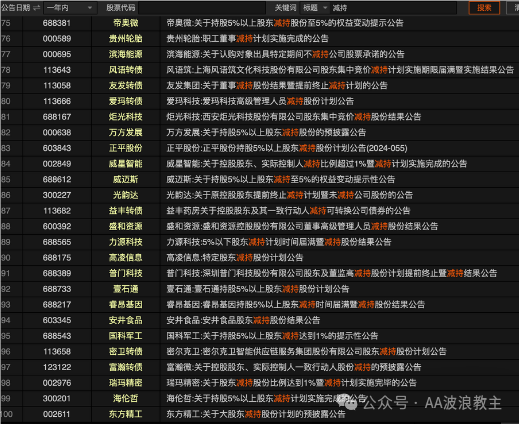The height and width of the screenshot is (424, 519).
Task: Open the 帝奥微 announcement title link
Action: (x=285, y=23)
